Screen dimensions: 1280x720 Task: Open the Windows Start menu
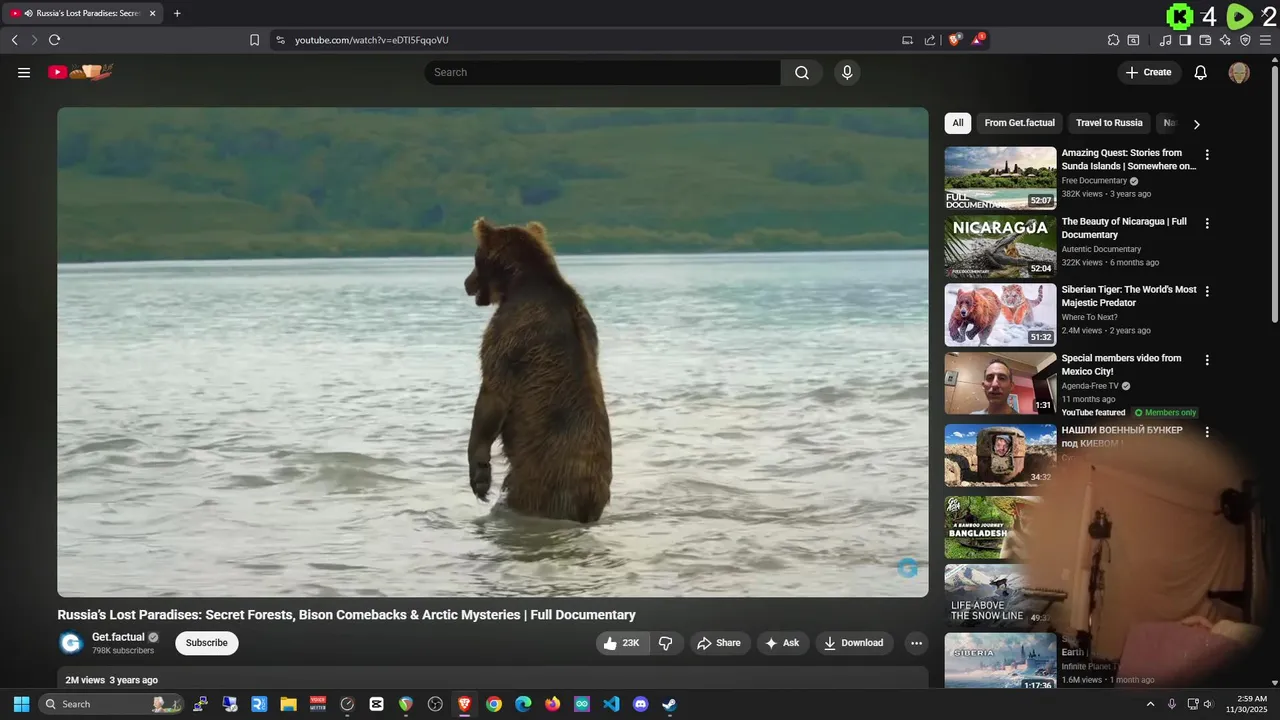tap(21, 704)
